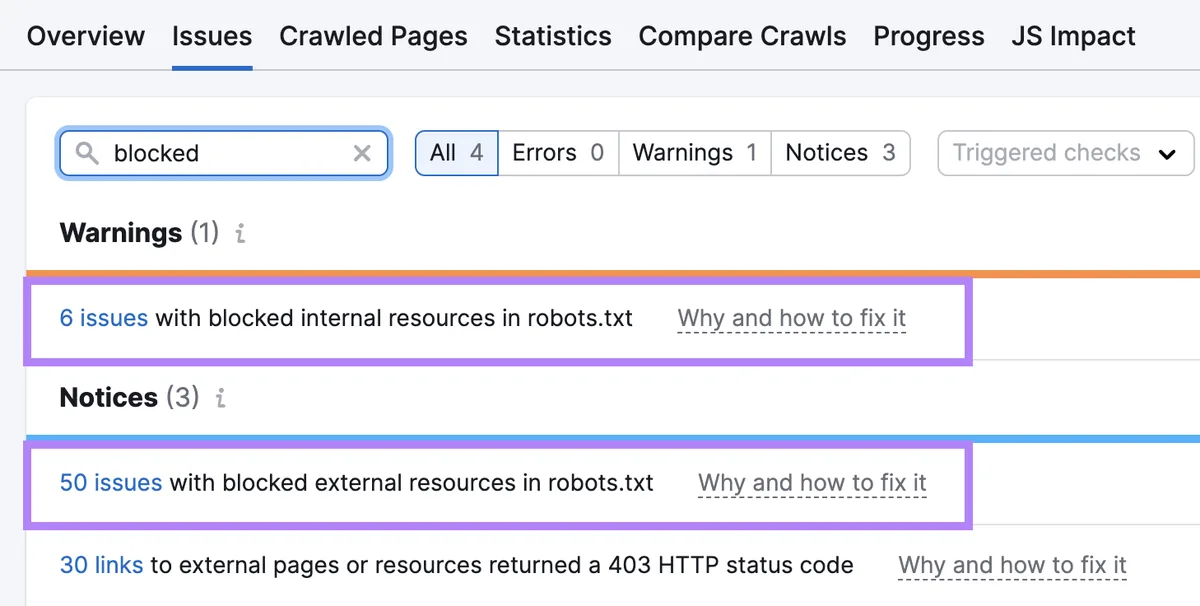Viewport: 1200px width, 606px height.
Task: Click the Notices (3) heading
Action: click(129, 398)
